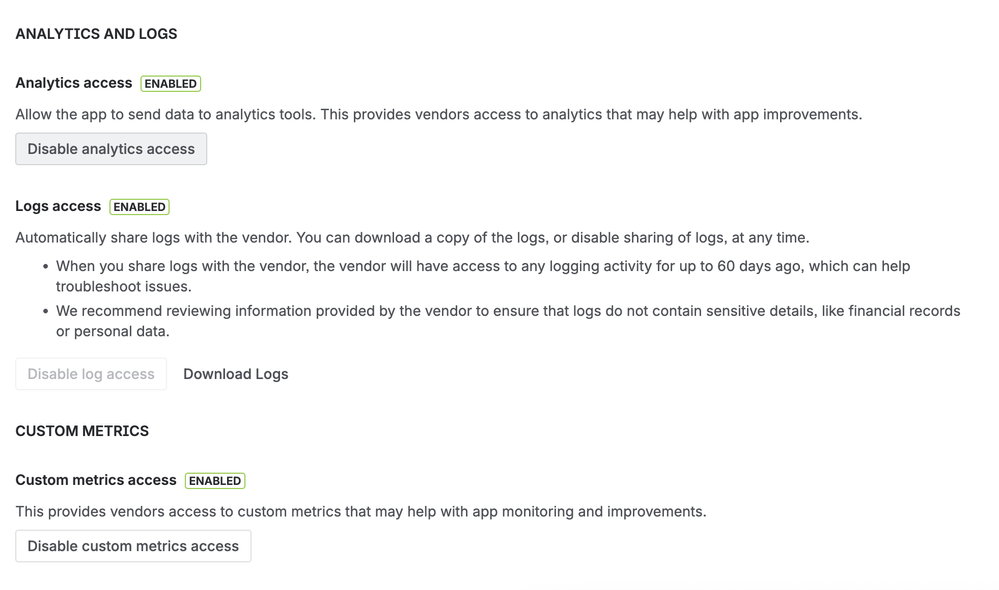Viewport: 999px width, 590px height.
Task: Click the ENABLED badge beside Custom metrics access
Action: click(x=215, y=481)
